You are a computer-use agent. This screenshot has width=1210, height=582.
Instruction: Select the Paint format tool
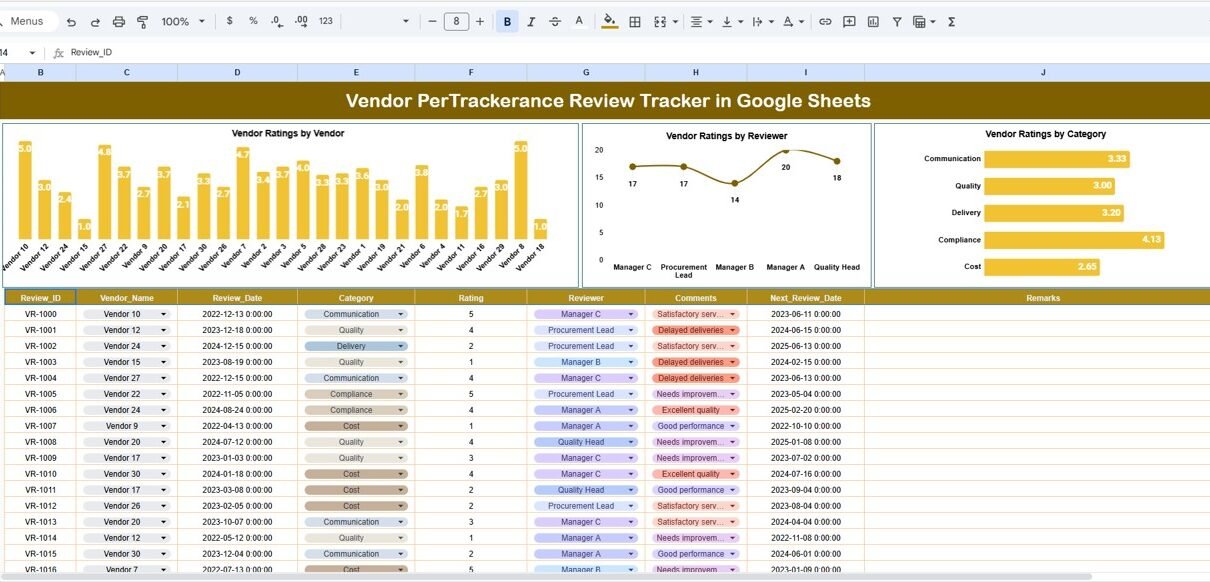(142, 21)
